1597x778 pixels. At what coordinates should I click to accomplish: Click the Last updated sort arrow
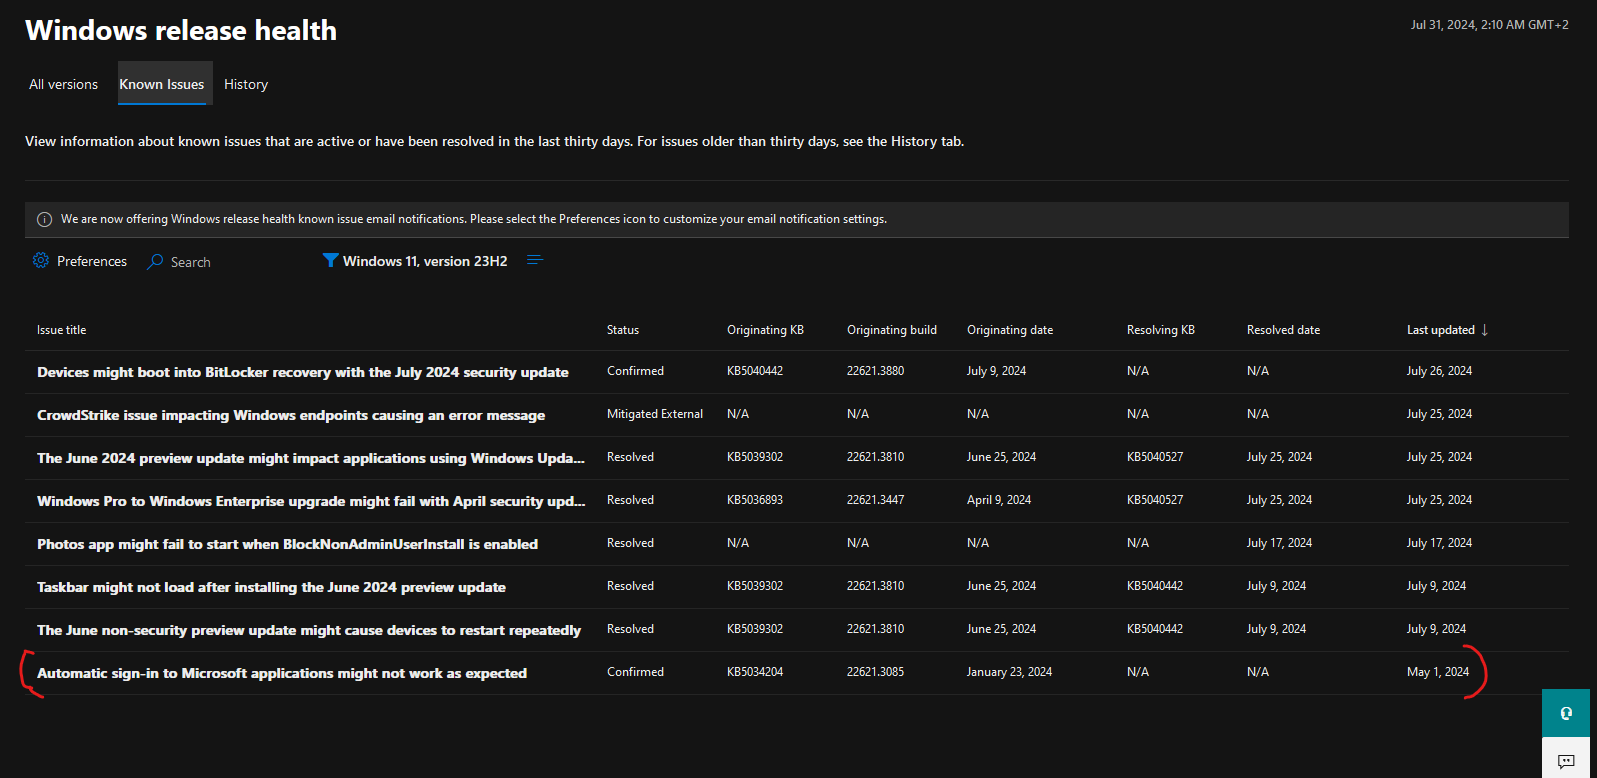[x=1485, y=330]
